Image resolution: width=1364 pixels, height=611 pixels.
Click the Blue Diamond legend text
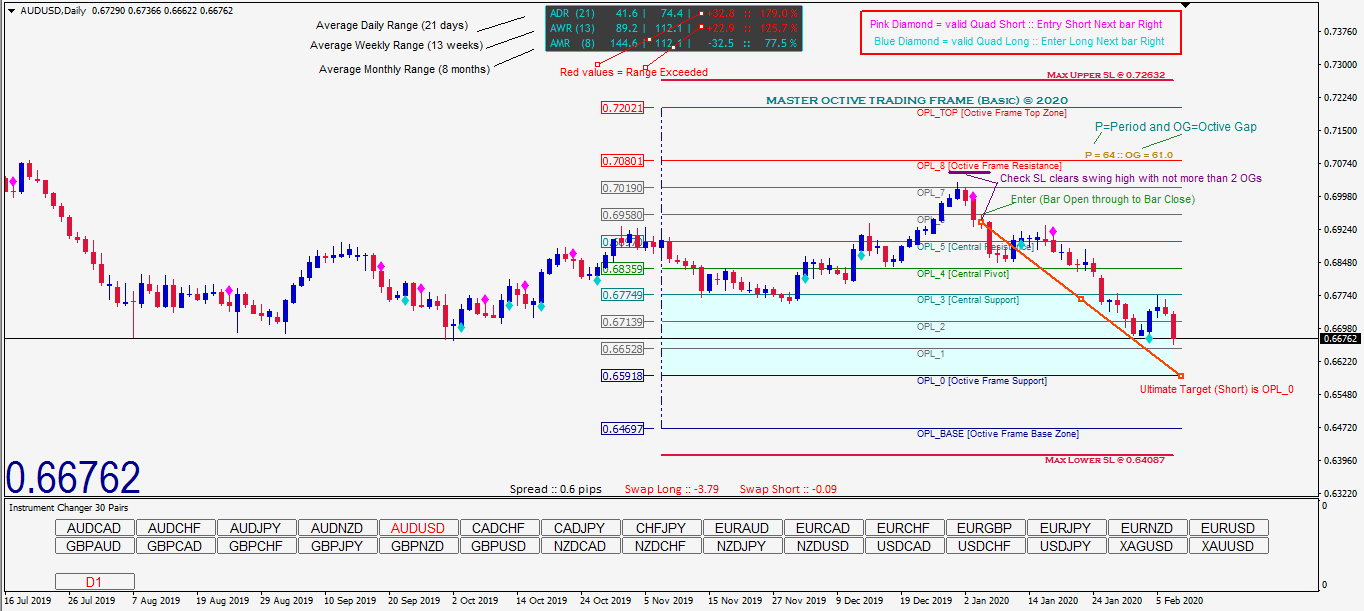(1019, 42)
